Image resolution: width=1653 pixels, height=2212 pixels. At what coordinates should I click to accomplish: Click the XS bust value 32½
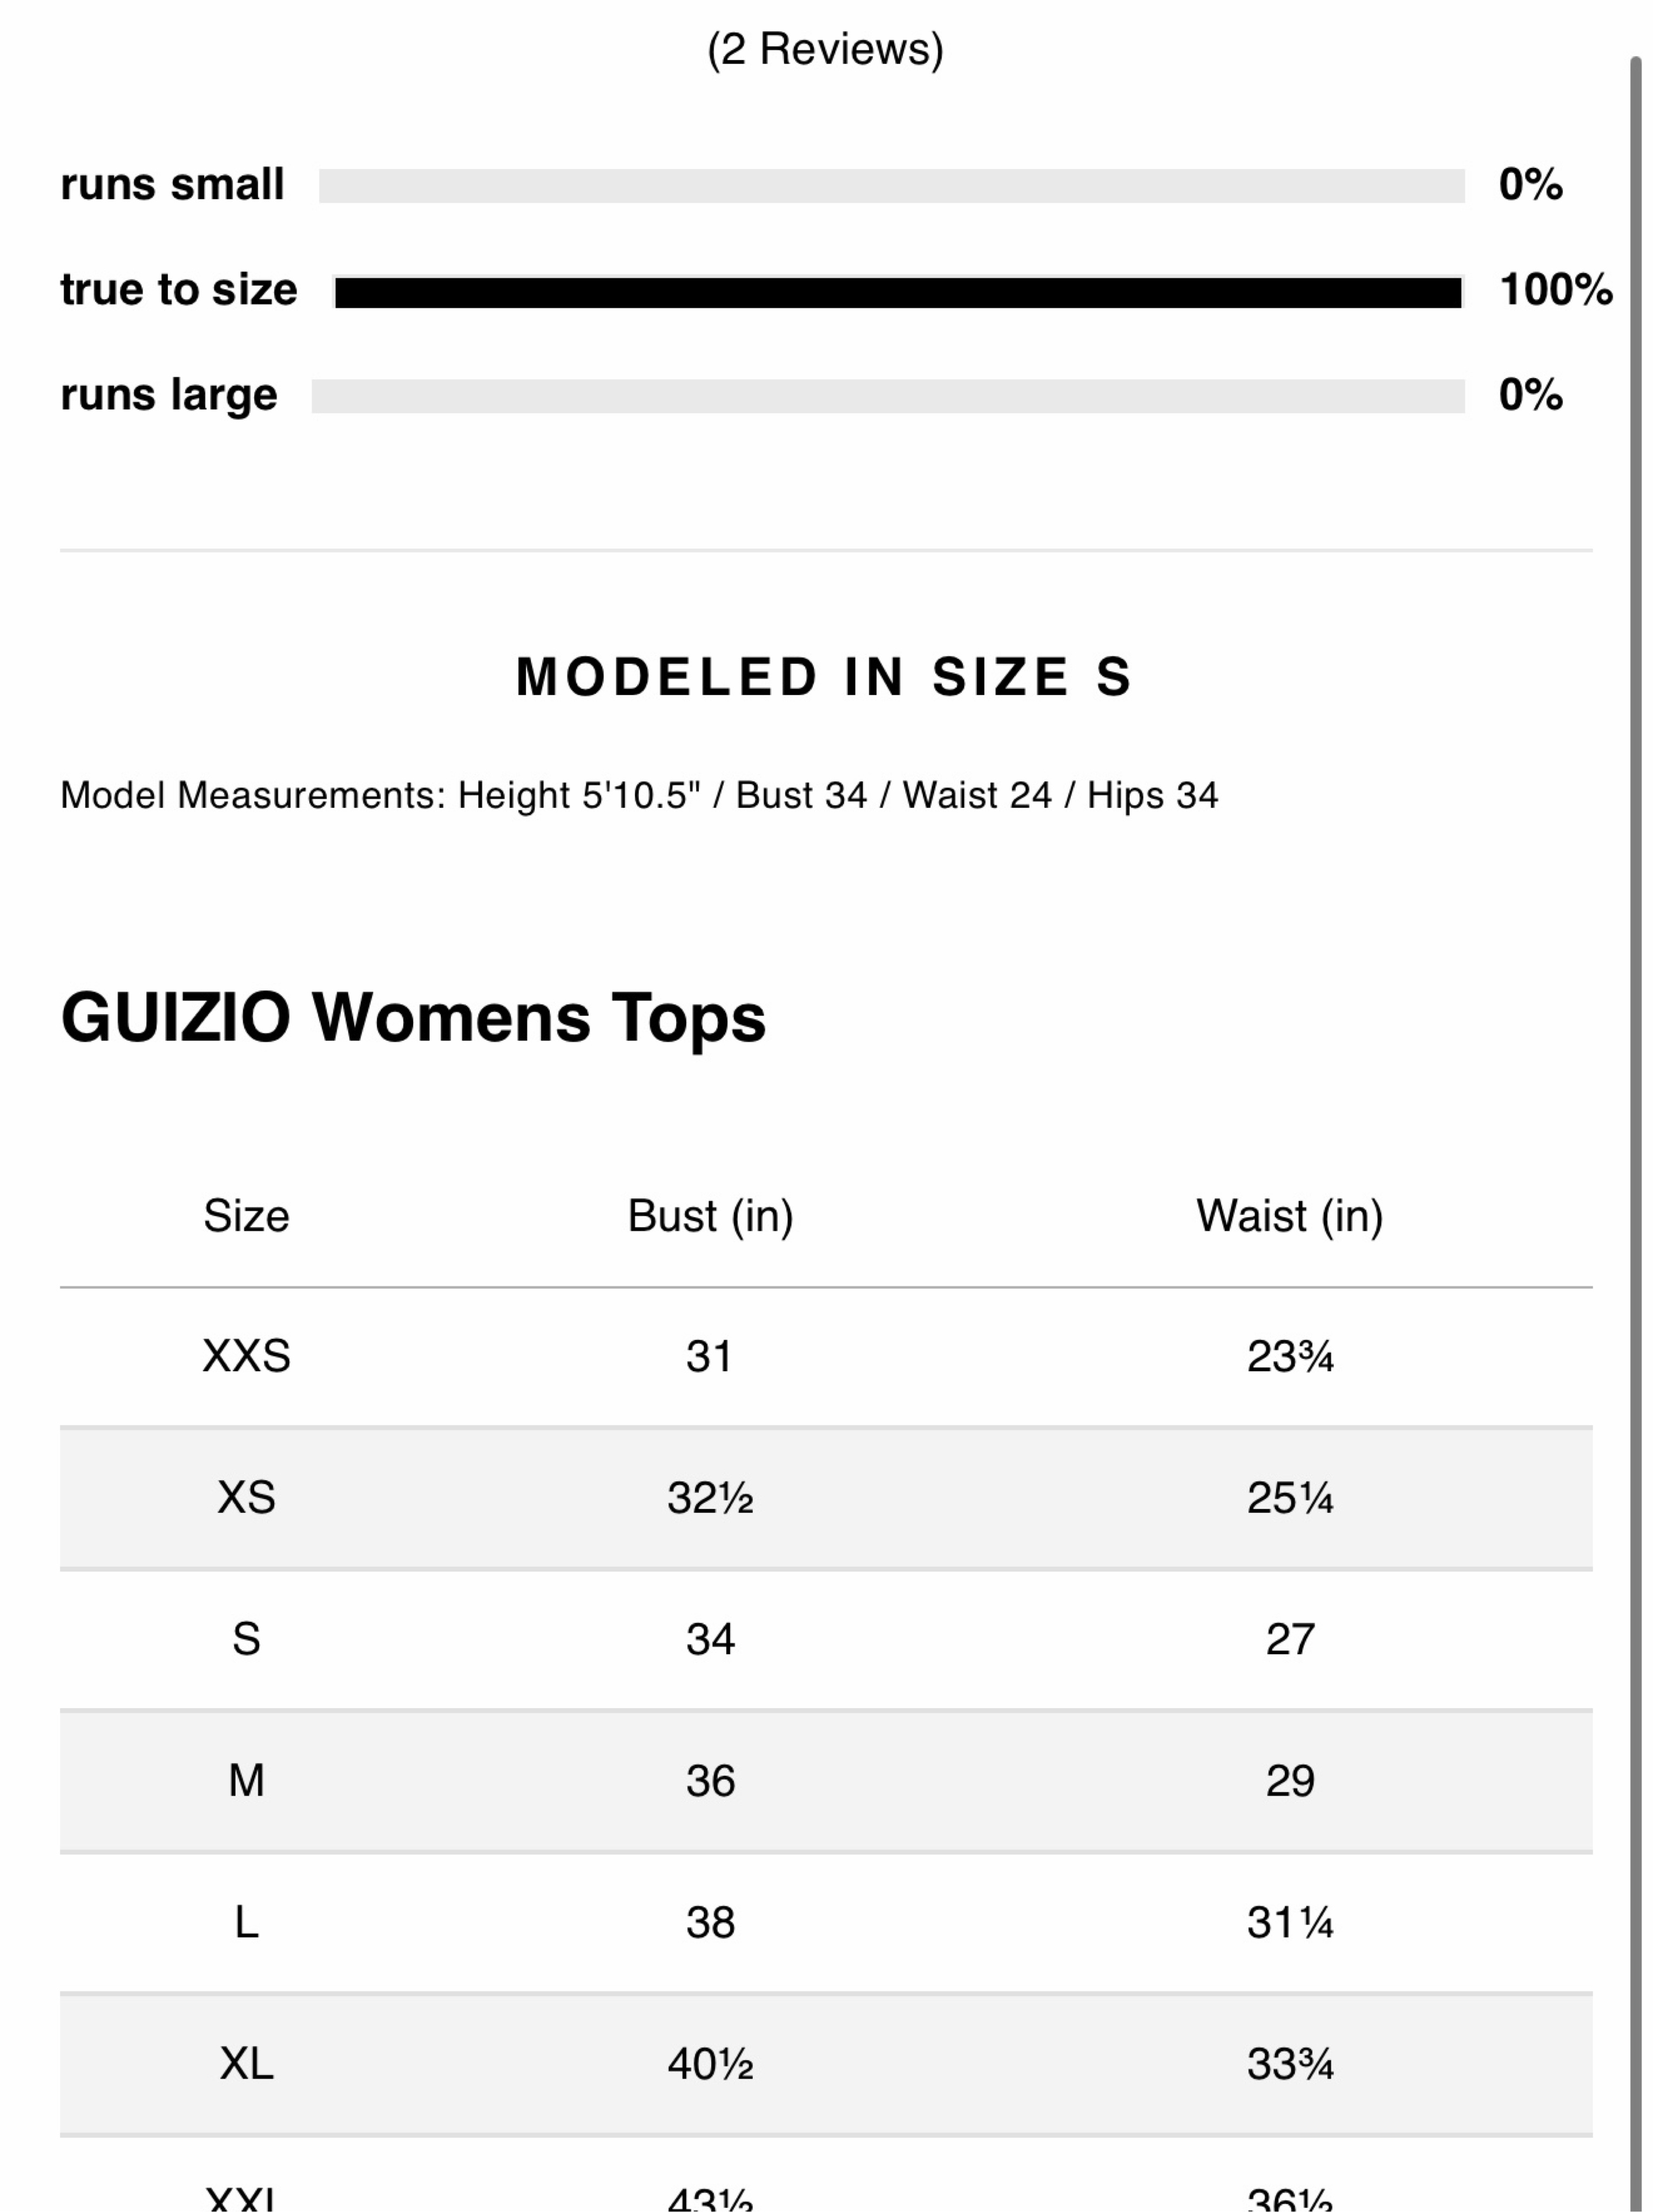pos(710,1499)
